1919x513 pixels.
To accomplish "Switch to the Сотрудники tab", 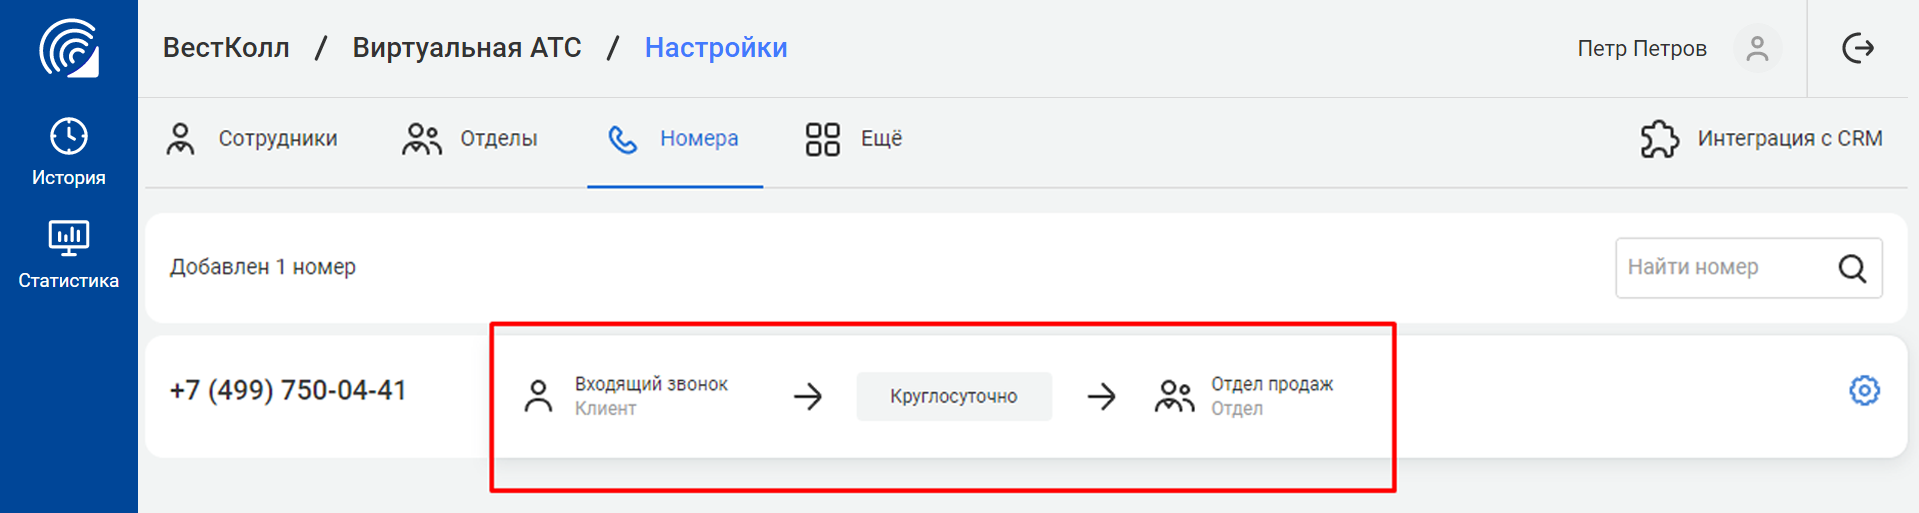I will tap(252, 139).
